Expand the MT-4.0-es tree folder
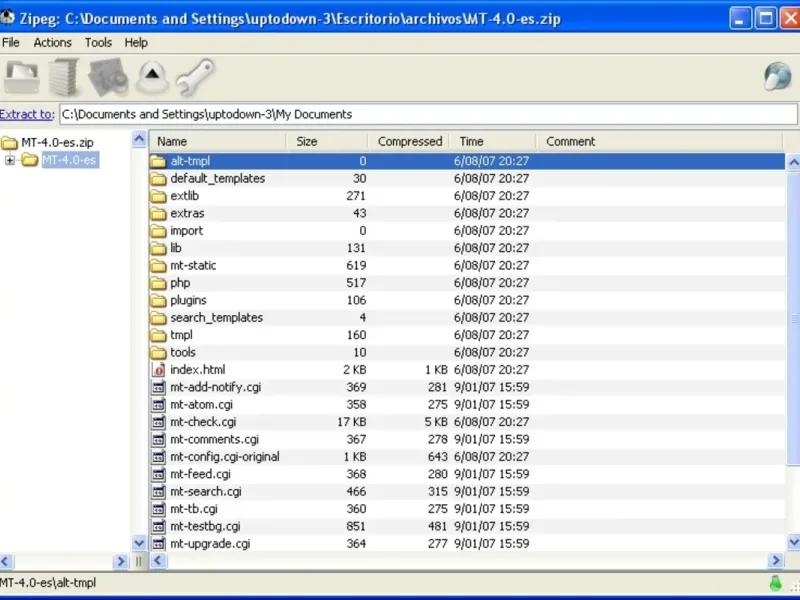The image size is (800, 600). tap(11, 160)
